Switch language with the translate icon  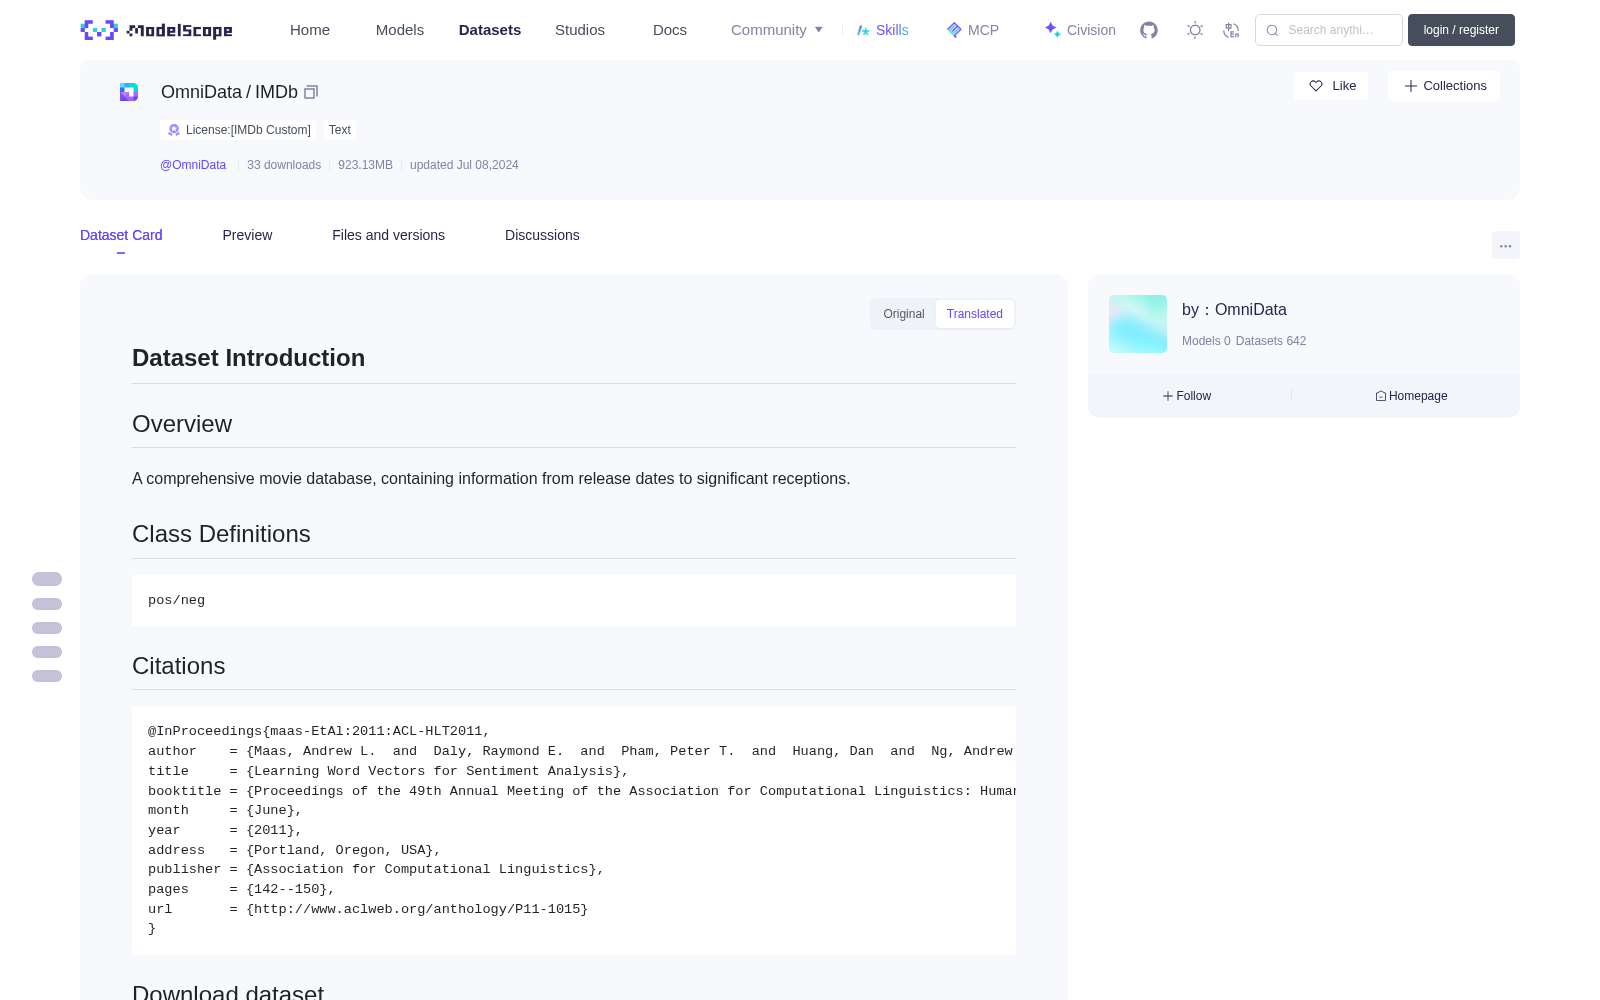coord(1231,30)
